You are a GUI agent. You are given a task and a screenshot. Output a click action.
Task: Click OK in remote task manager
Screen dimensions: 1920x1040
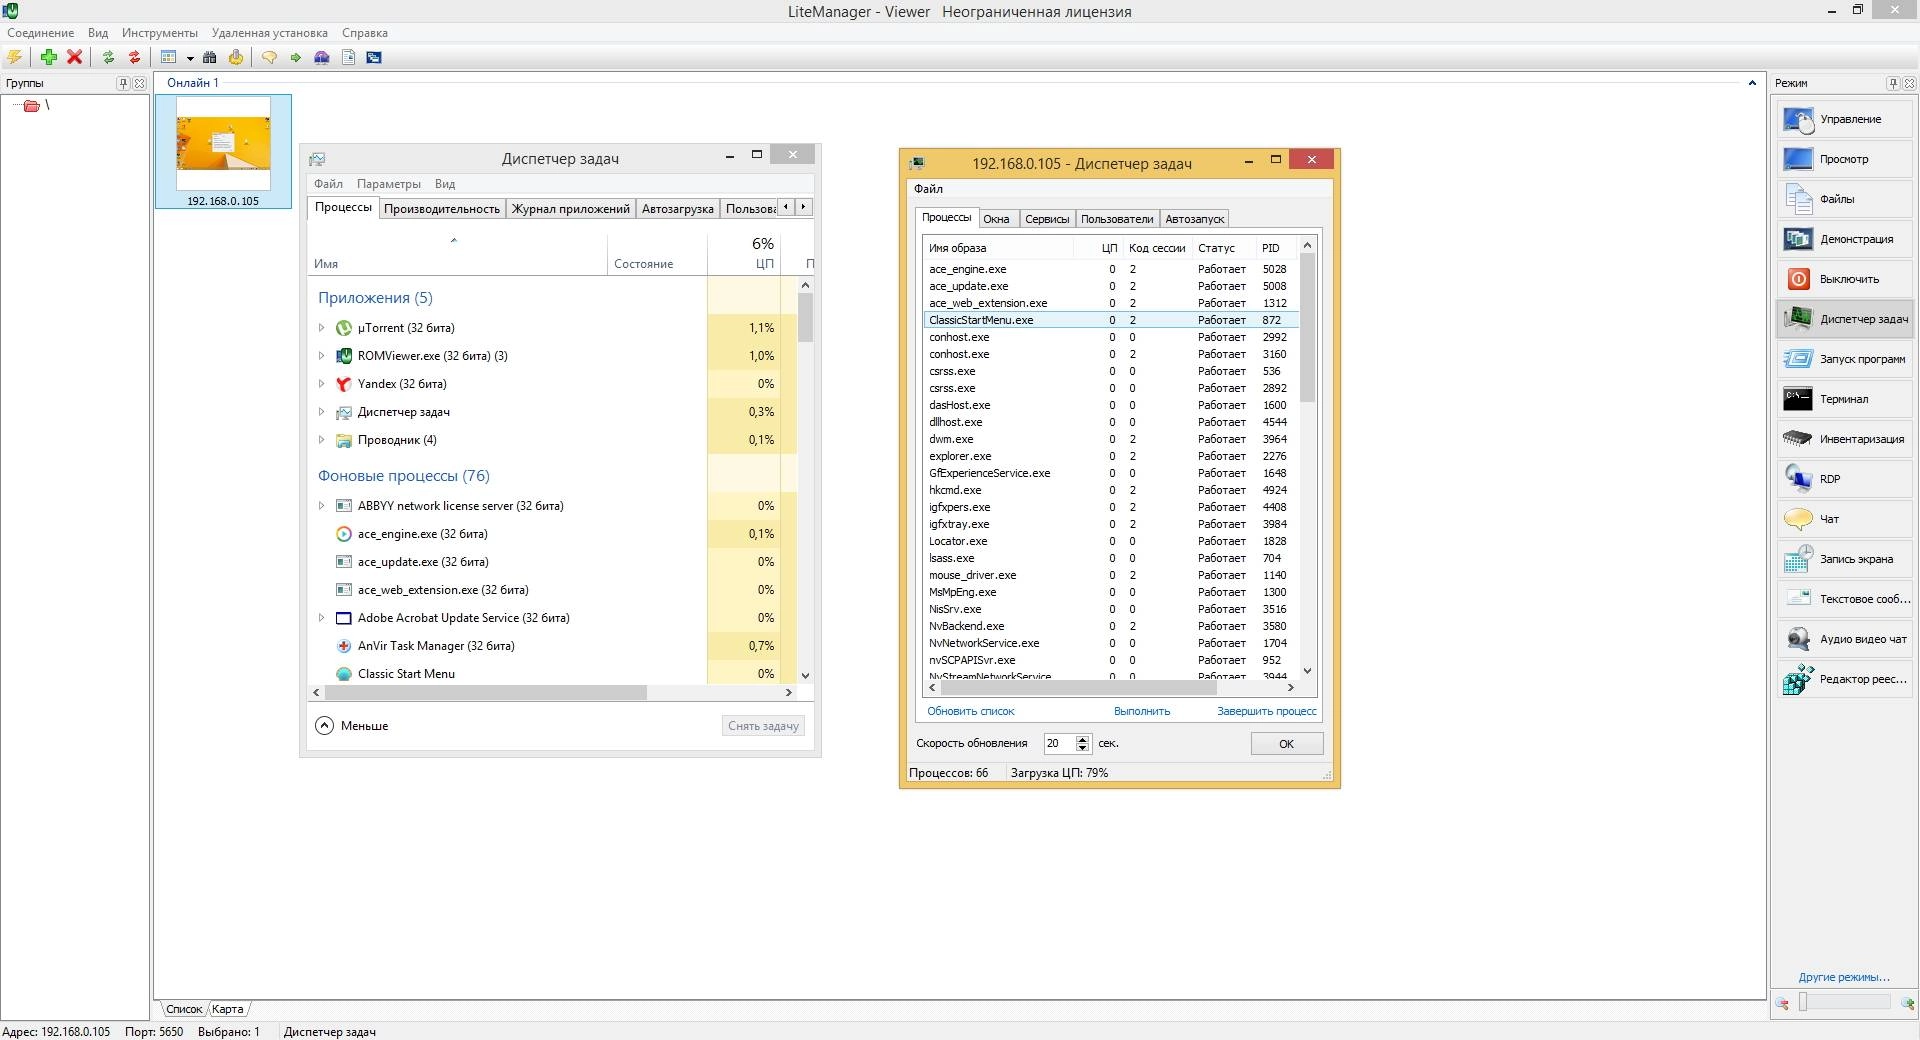1287,744
